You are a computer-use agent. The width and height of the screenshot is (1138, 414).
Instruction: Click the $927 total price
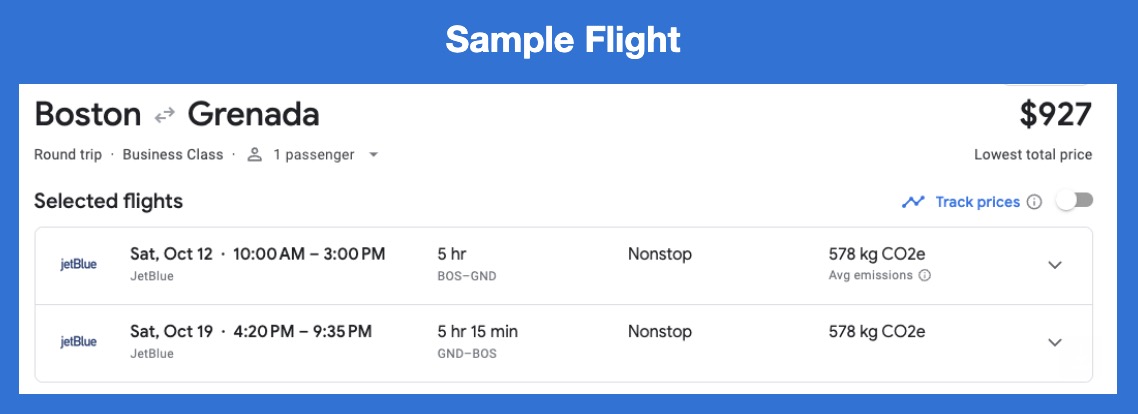click(1055, 115)
